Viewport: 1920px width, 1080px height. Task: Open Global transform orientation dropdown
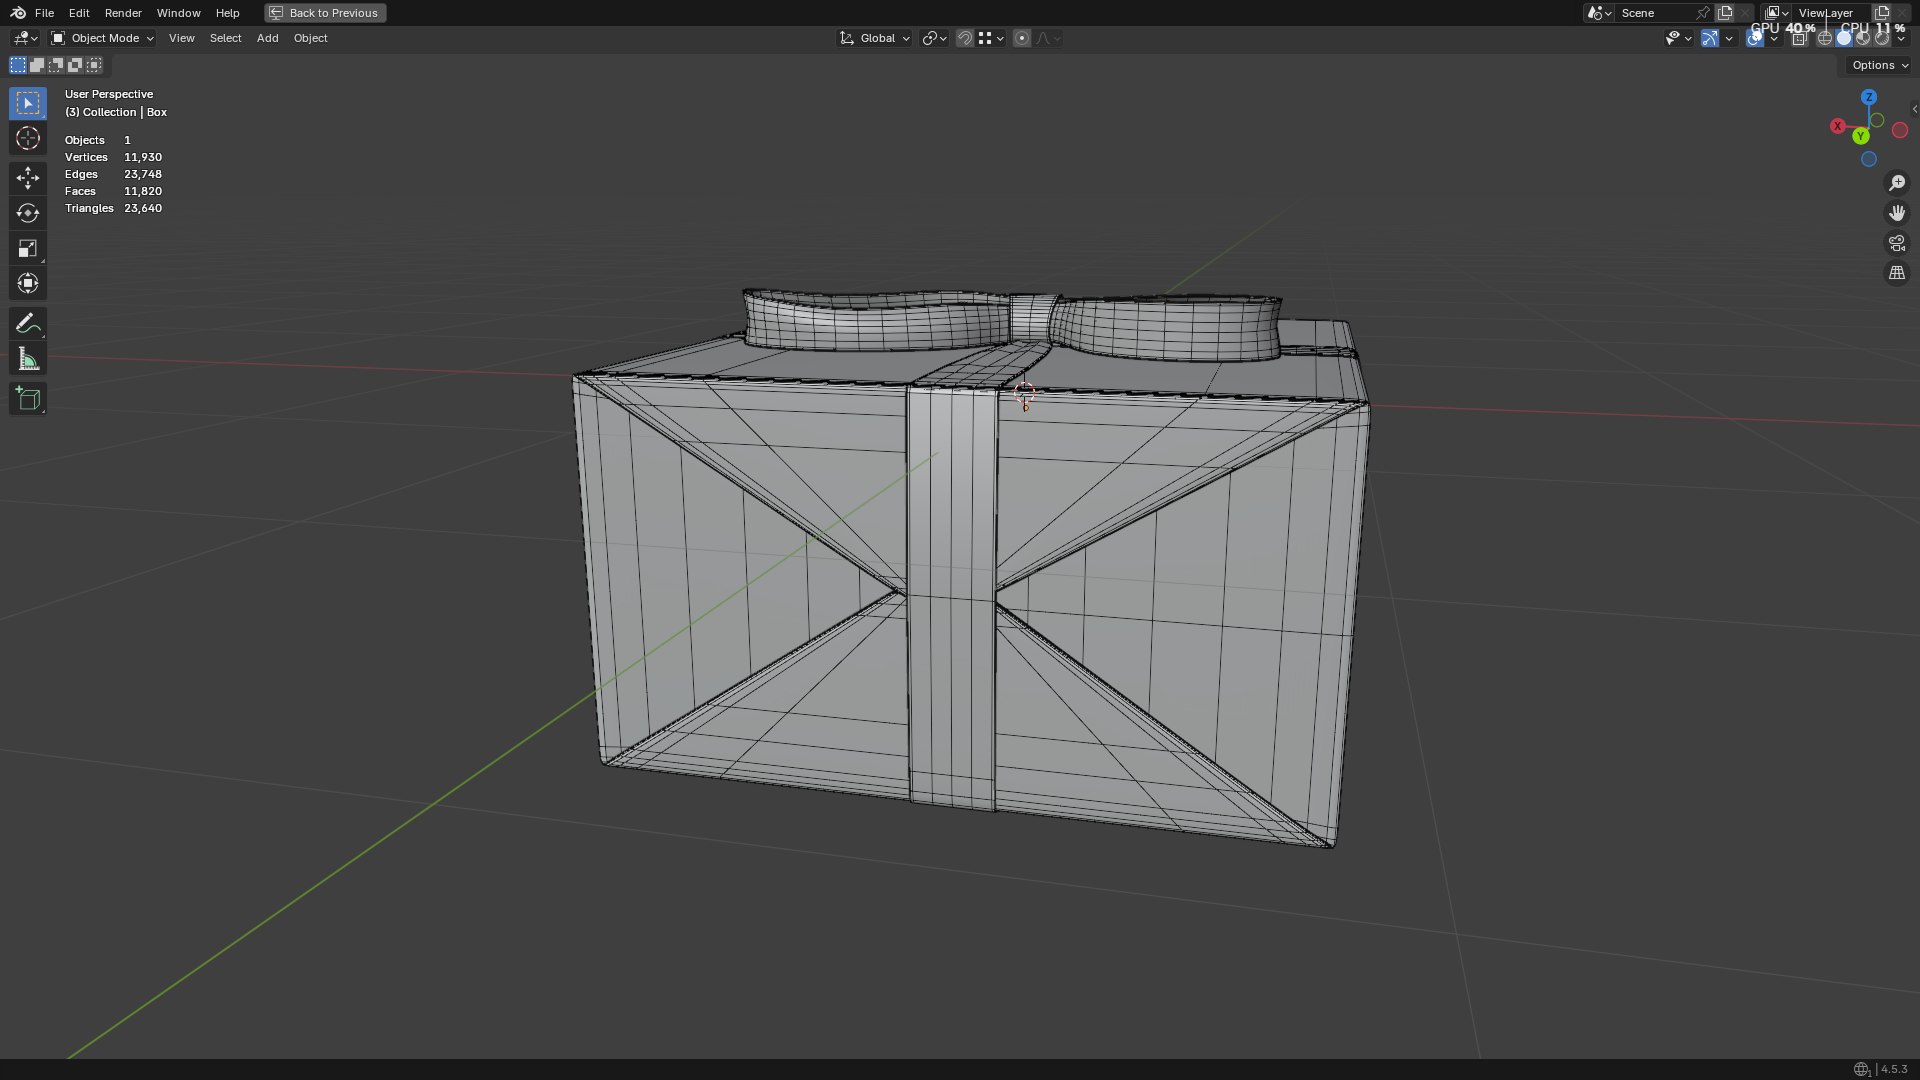tap(875, 38)
